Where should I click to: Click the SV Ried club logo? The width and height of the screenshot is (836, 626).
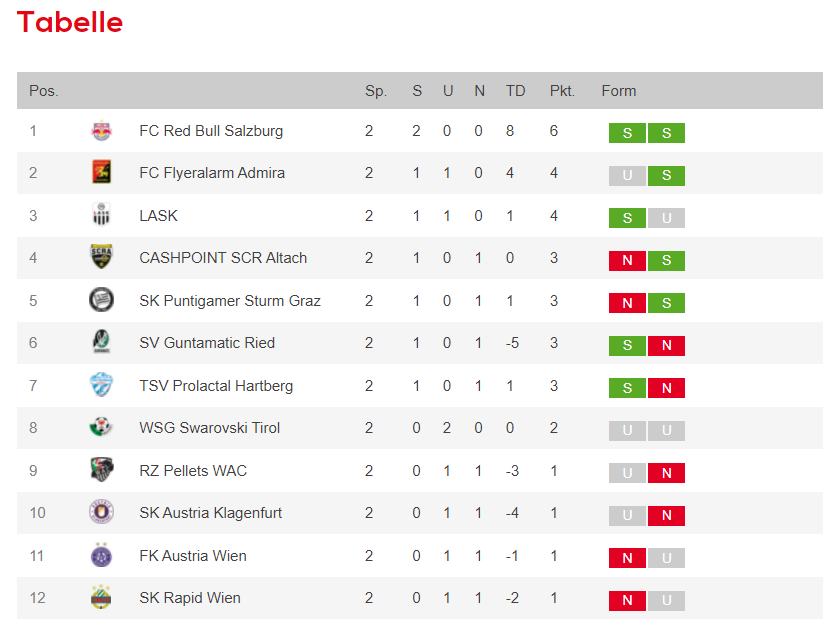click(101, 342)
